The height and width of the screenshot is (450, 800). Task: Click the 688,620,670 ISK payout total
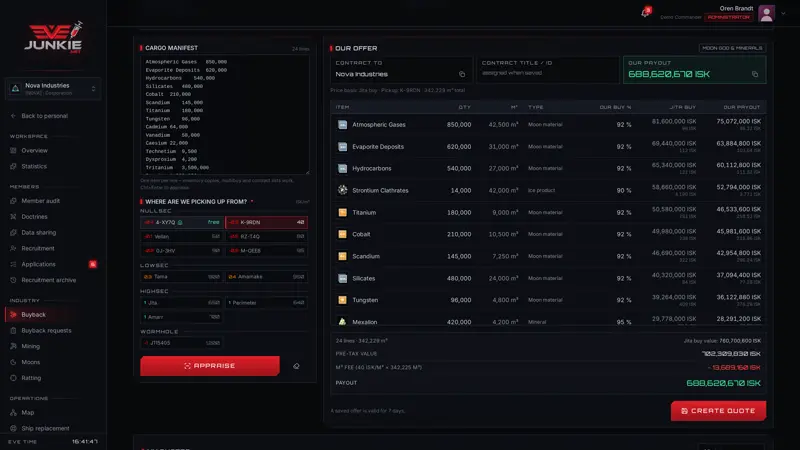[723, 383]
